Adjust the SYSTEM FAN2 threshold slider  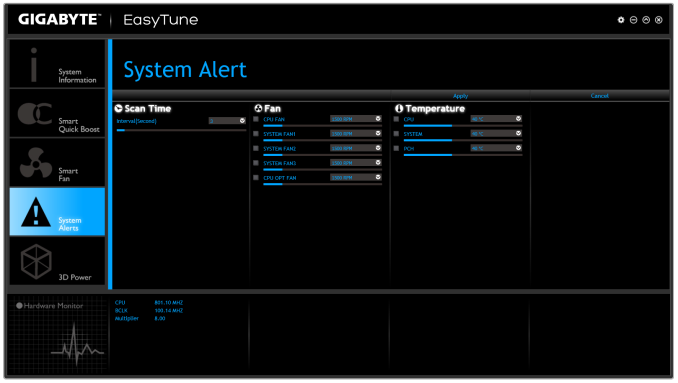[x=323, y=155]
